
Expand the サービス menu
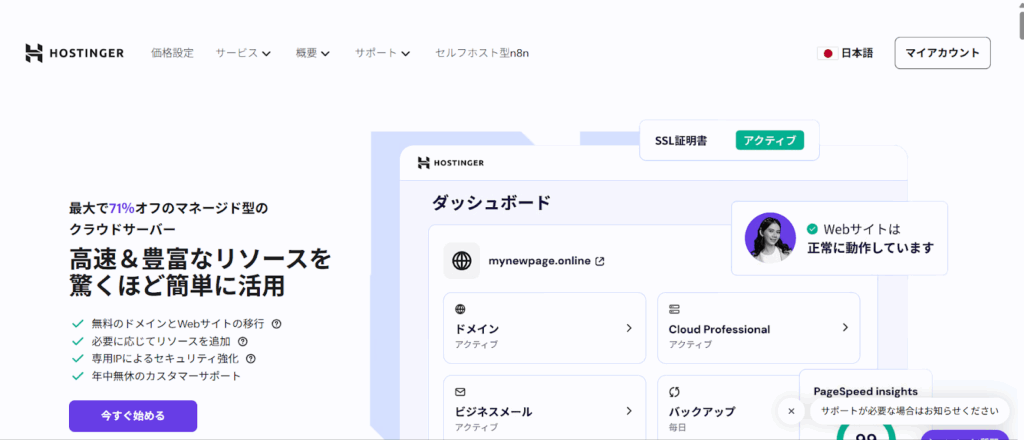(243, 53)
